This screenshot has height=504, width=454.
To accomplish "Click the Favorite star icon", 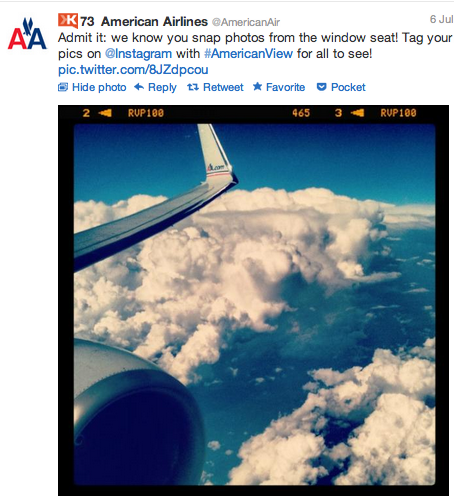I will click(257, 87).
